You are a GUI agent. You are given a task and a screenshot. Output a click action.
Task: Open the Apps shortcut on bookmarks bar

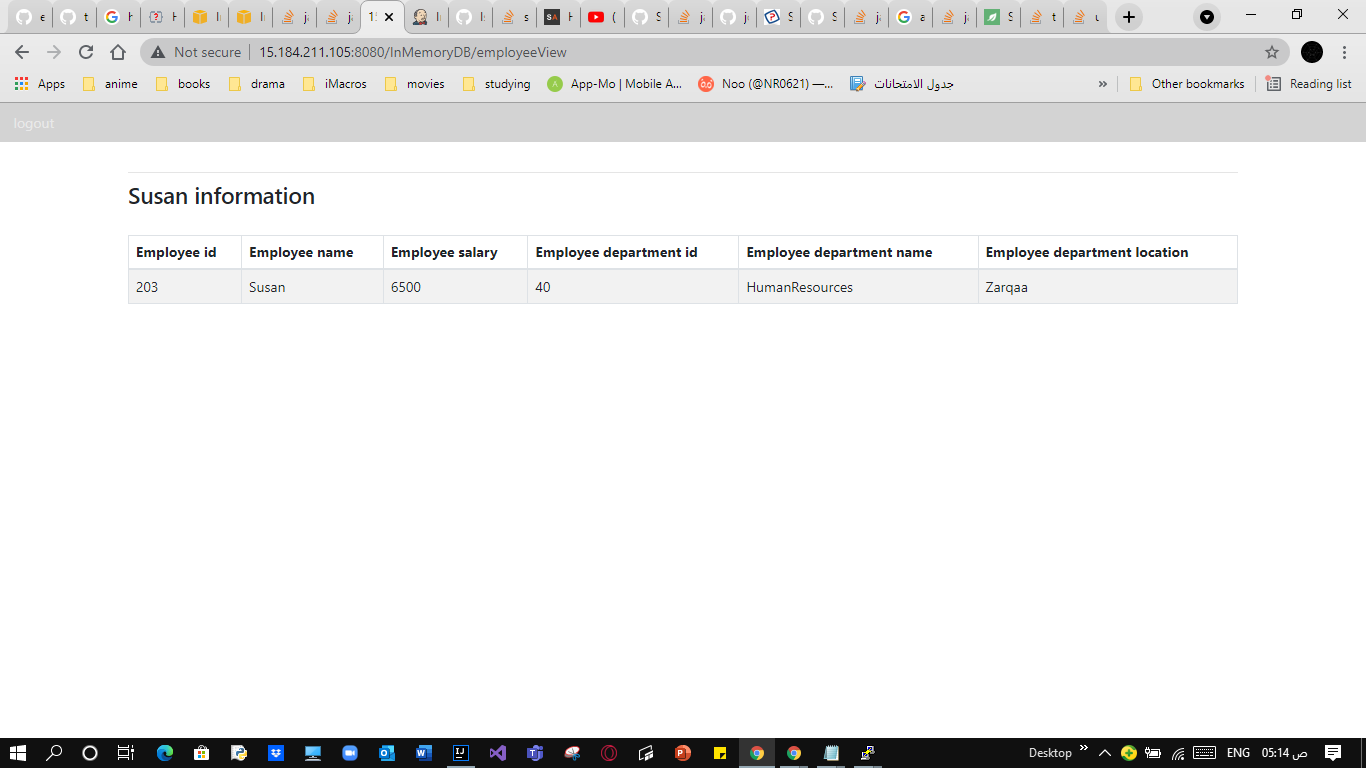coord(38,84)
